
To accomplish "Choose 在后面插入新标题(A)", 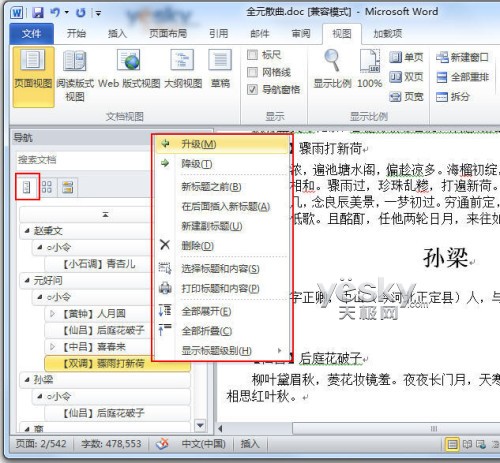I will [222, 207].
